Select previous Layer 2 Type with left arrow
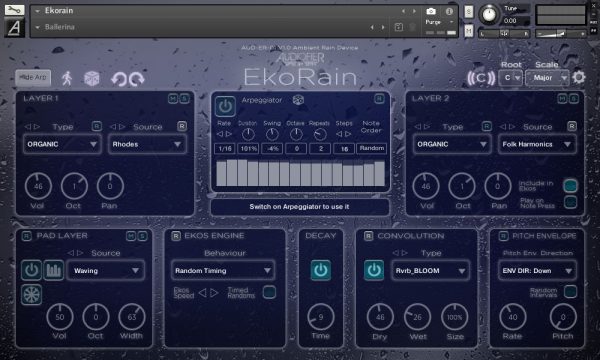Viewport: 600px width, 360px height. point(417,127)
